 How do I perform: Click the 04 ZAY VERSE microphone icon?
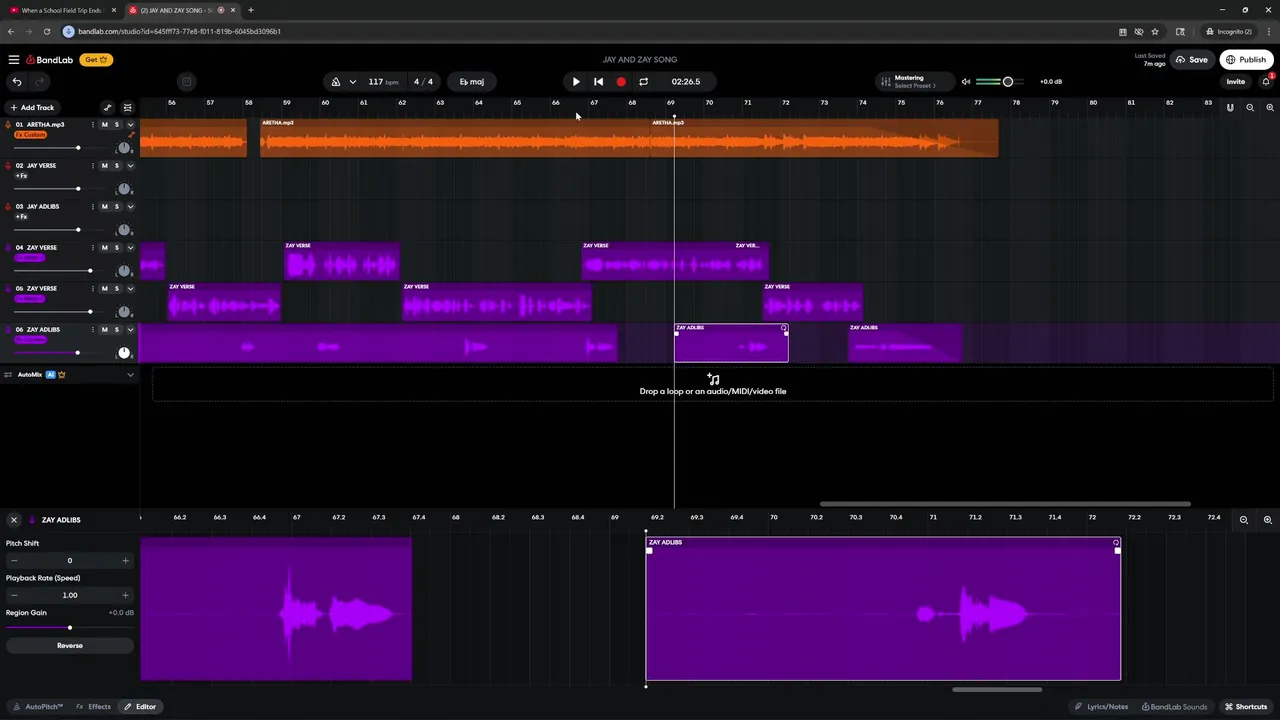click(8, 248)
